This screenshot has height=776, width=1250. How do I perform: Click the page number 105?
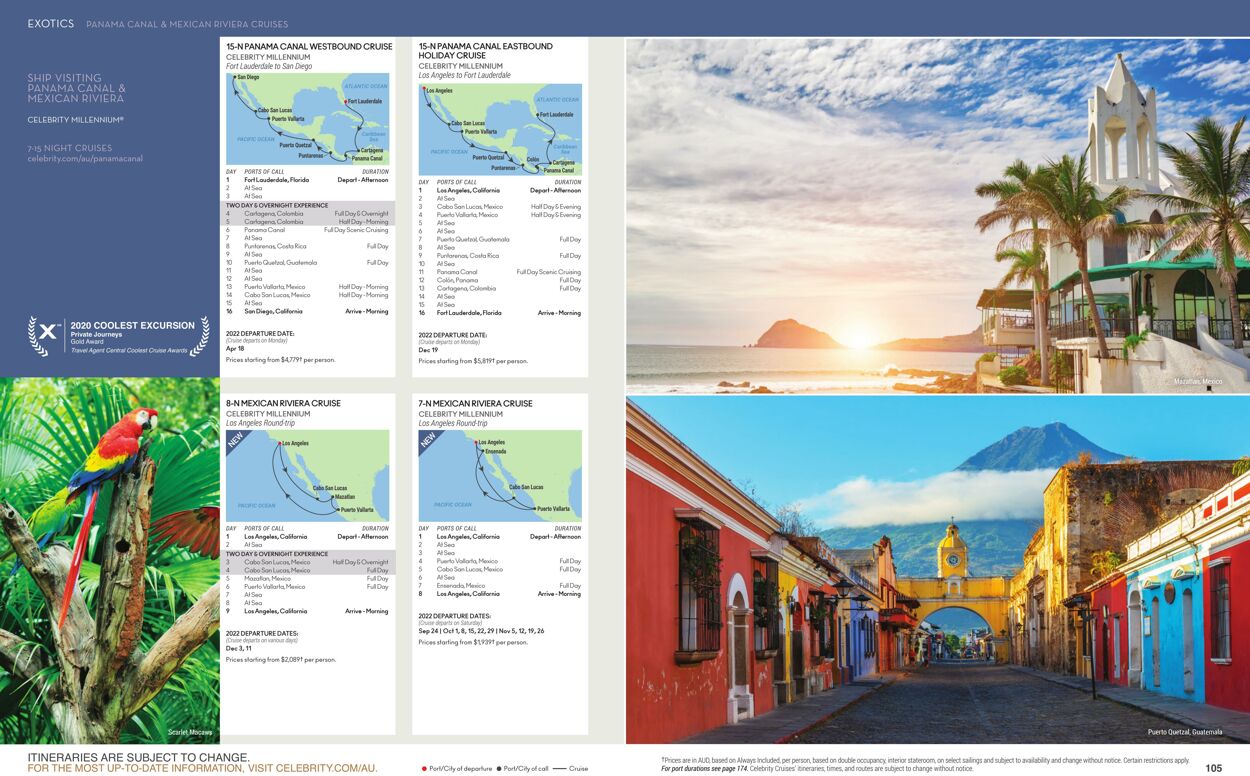pos(1213,768)
